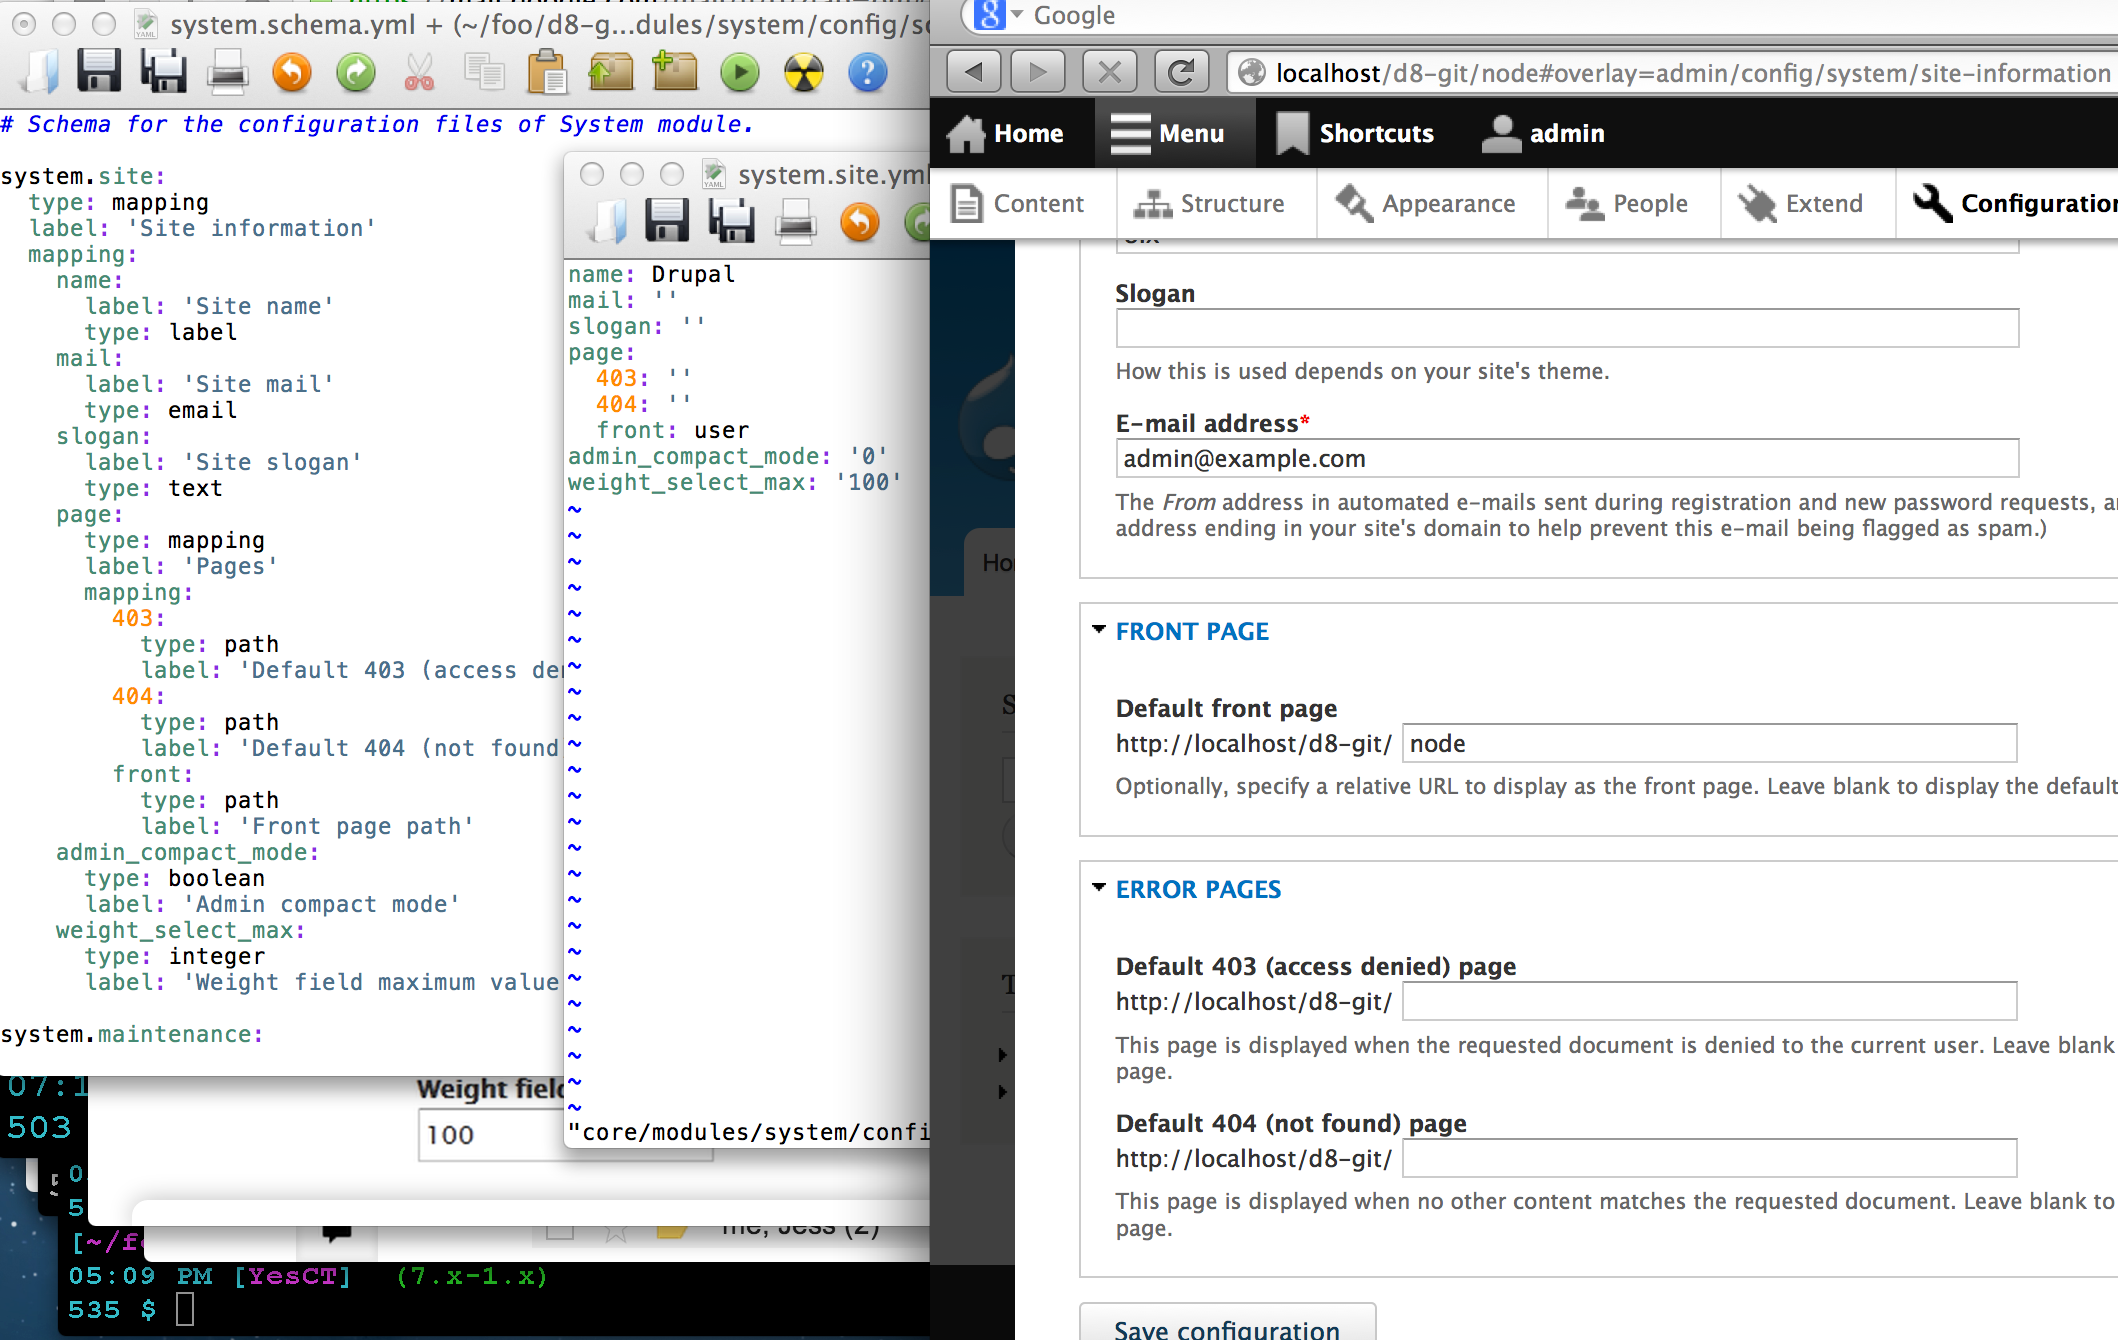Click the blue Help question mark icon
Viewport: 2118px width, 1340px height.
pos(868,72)
